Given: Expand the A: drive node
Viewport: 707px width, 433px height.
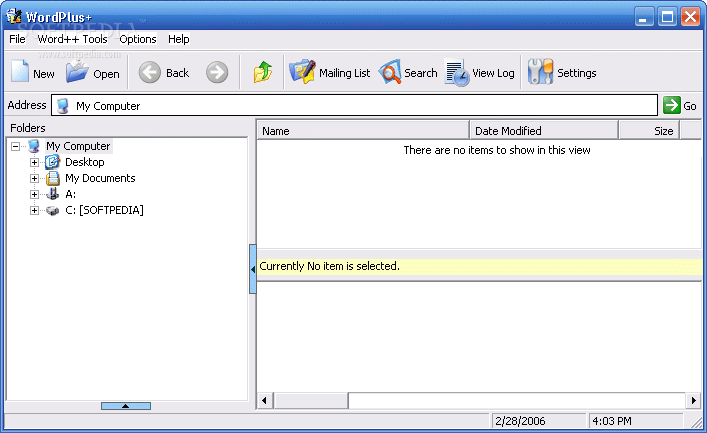Looking at the screenshot, I should [x=34, y=194].
